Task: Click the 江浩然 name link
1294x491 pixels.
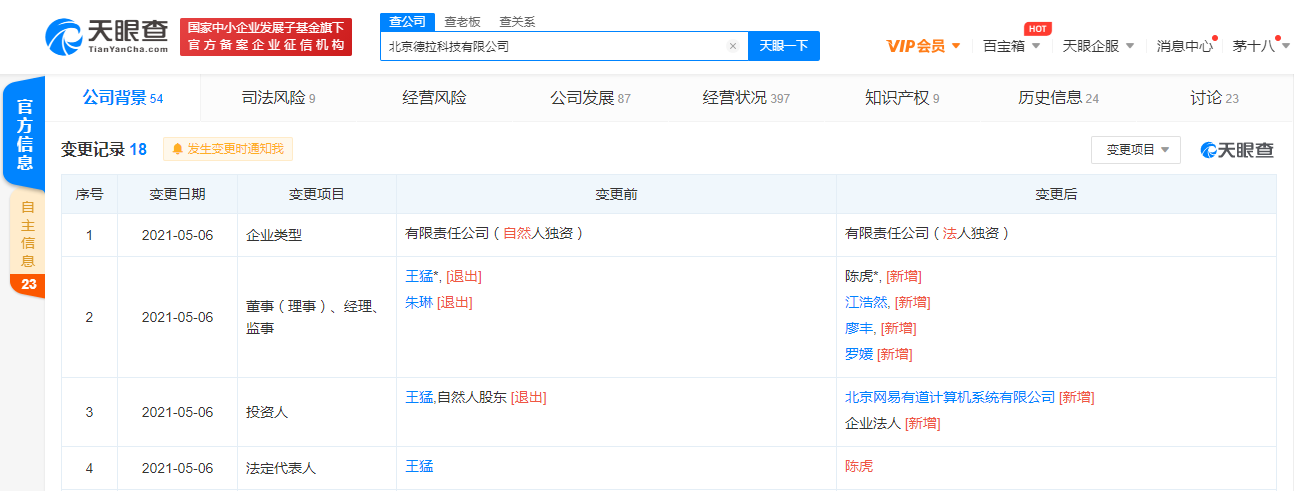Action: (866, 302)
